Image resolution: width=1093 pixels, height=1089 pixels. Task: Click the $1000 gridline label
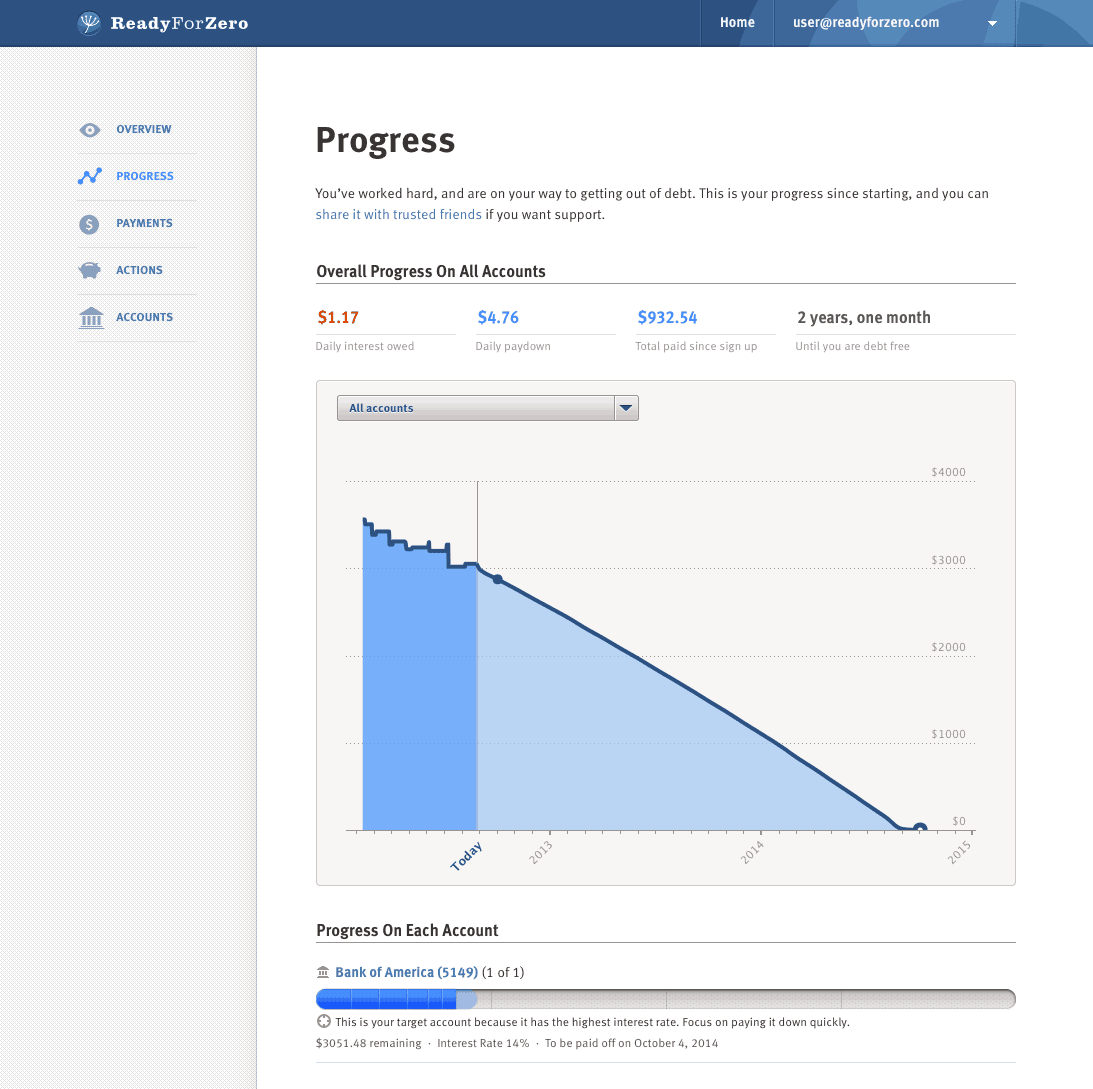[x=949, y=734]
